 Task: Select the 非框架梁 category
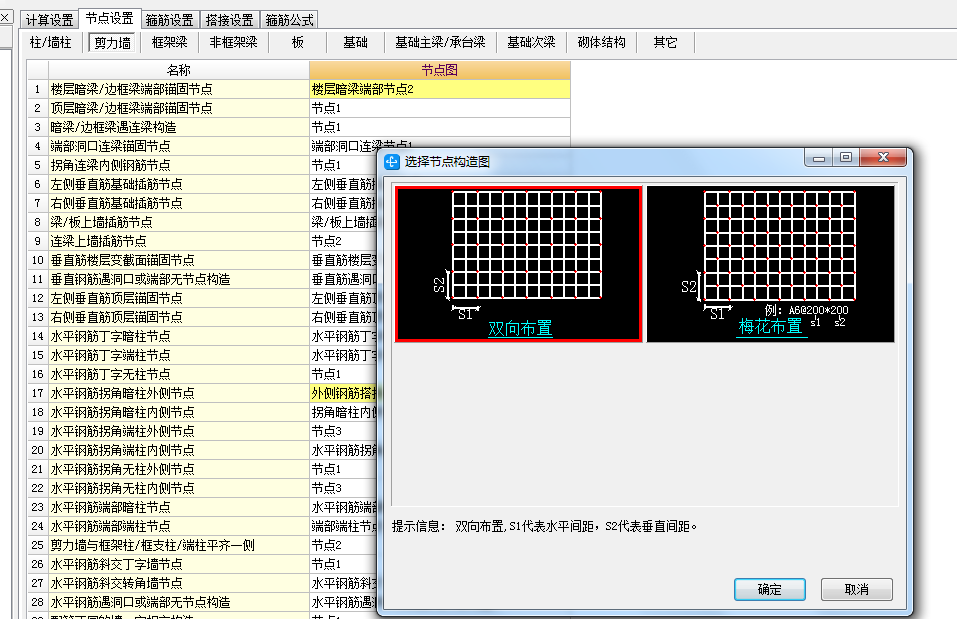[x=234, y=42]
